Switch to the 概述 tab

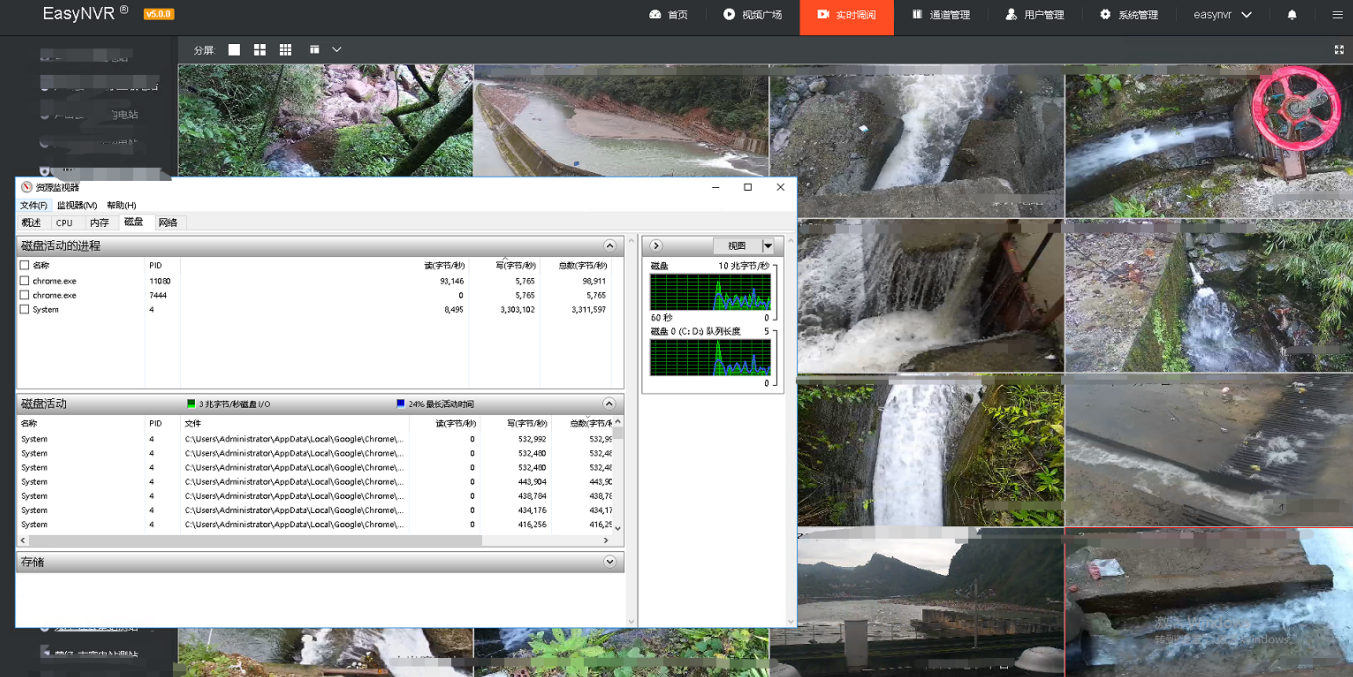point(32,223)
